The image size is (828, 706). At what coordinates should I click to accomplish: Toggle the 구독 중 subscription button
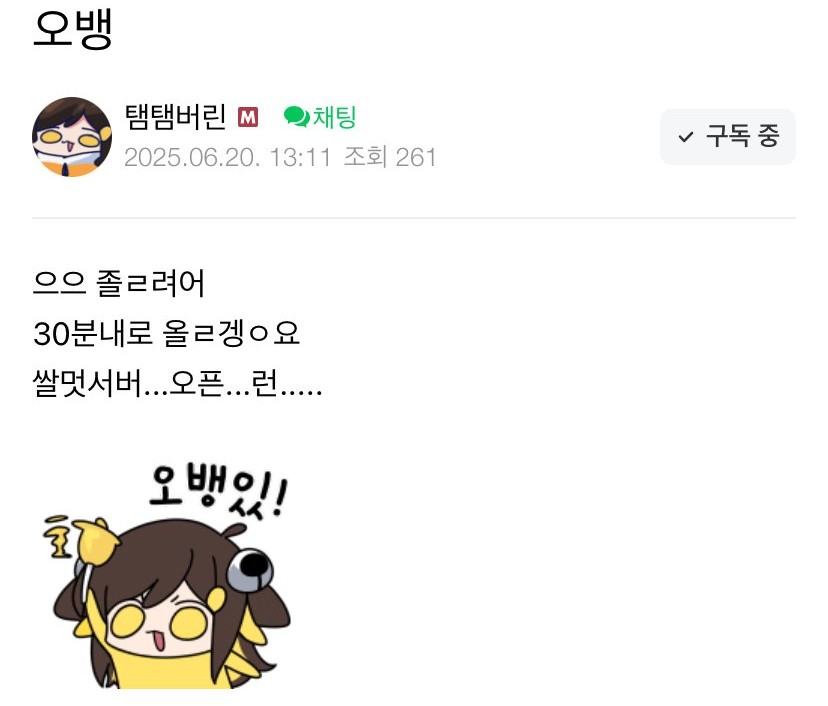click(x=728, y=137)
